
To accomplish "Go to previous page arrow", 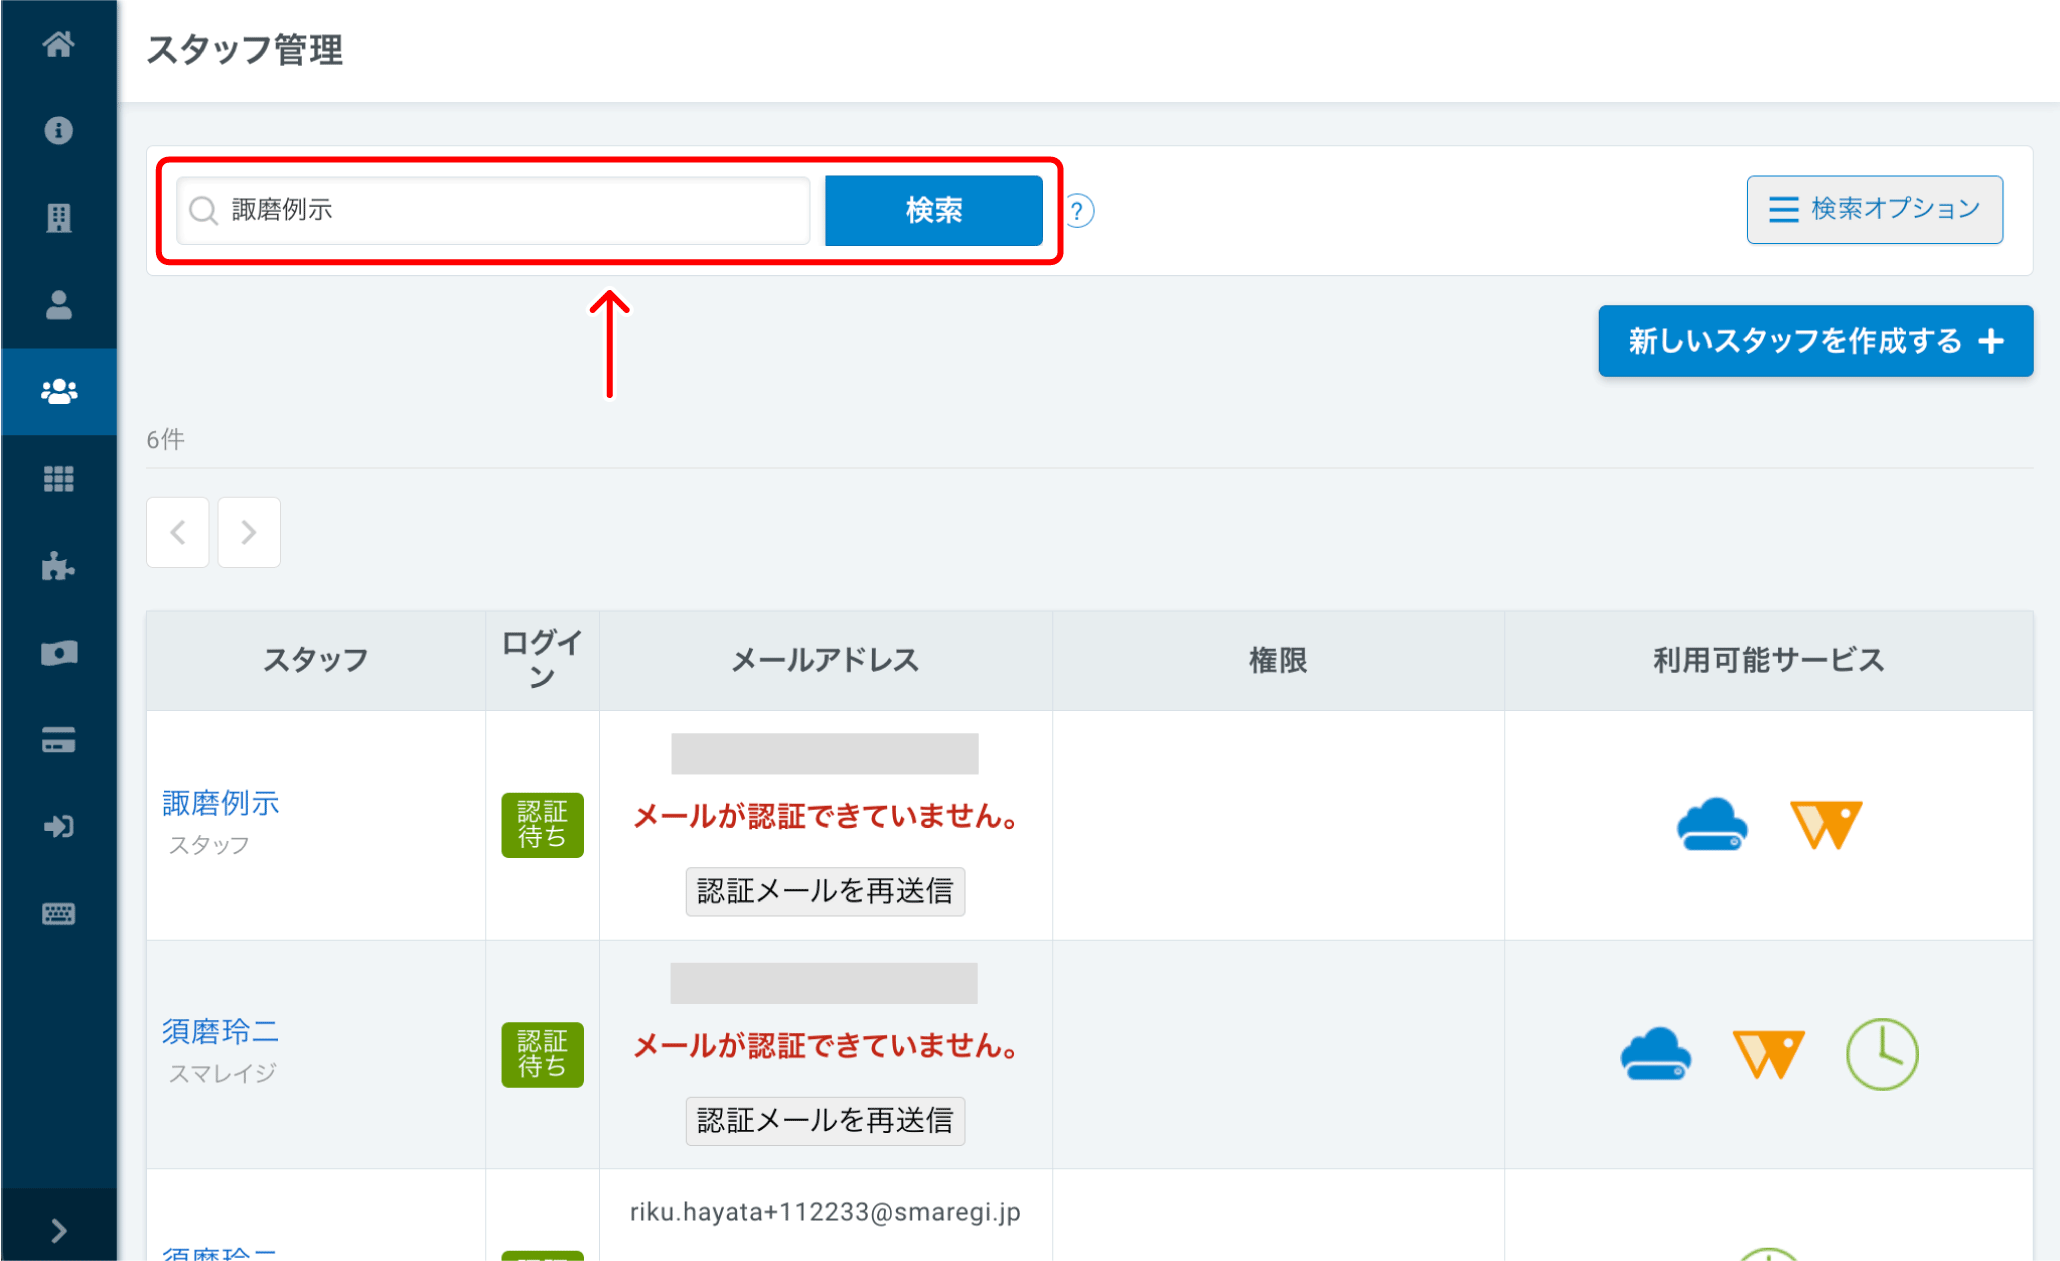I will pos(178,532).
